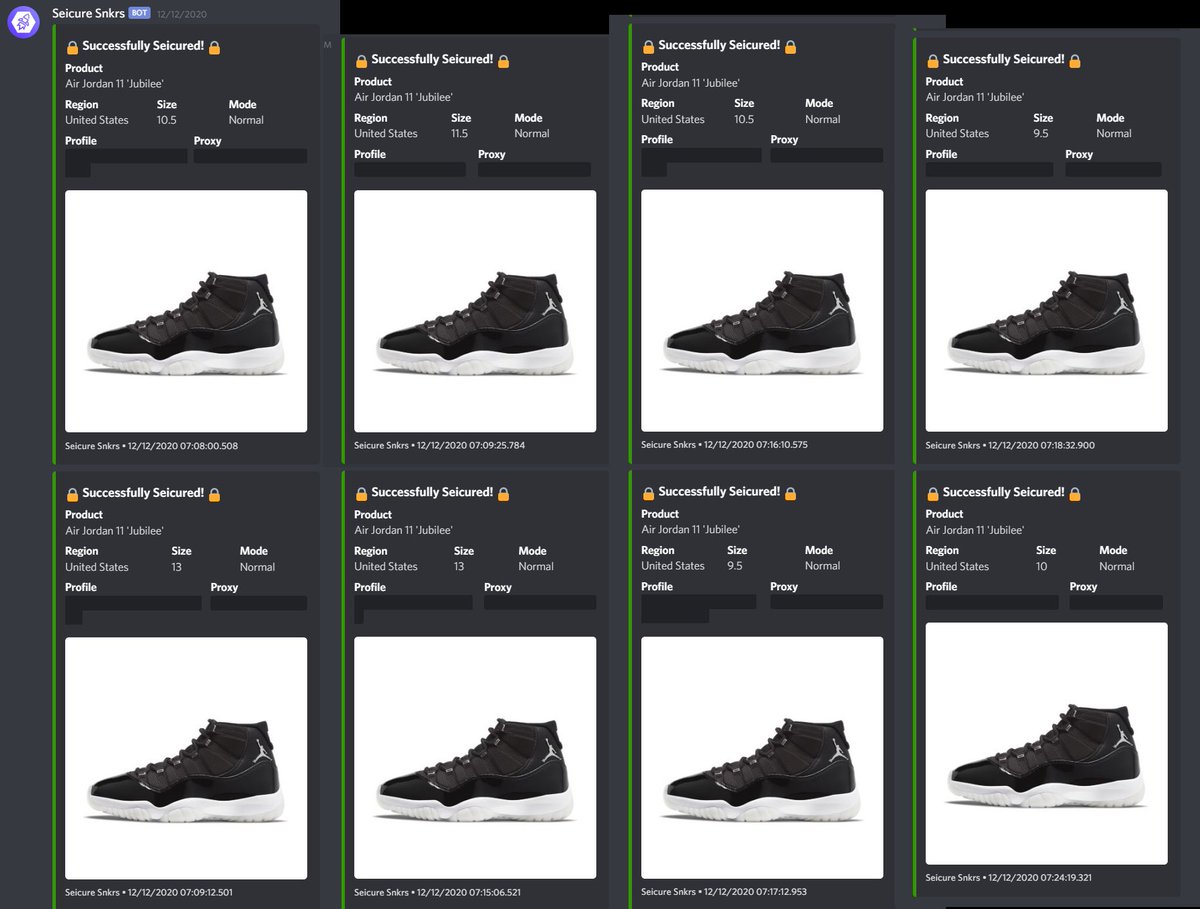Click size value 10 in the 07:24:19.321 embed
Image resolution: width=1200 pixels, height=909 pixels.
(1041, 566)
